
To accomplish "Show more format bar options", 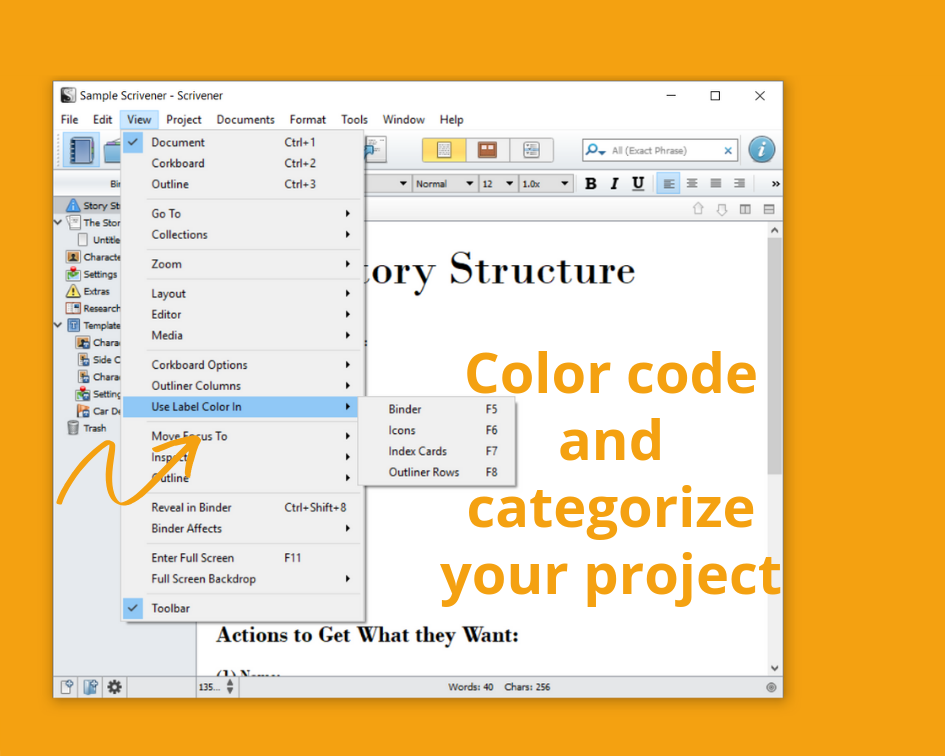I will point(776,184).
